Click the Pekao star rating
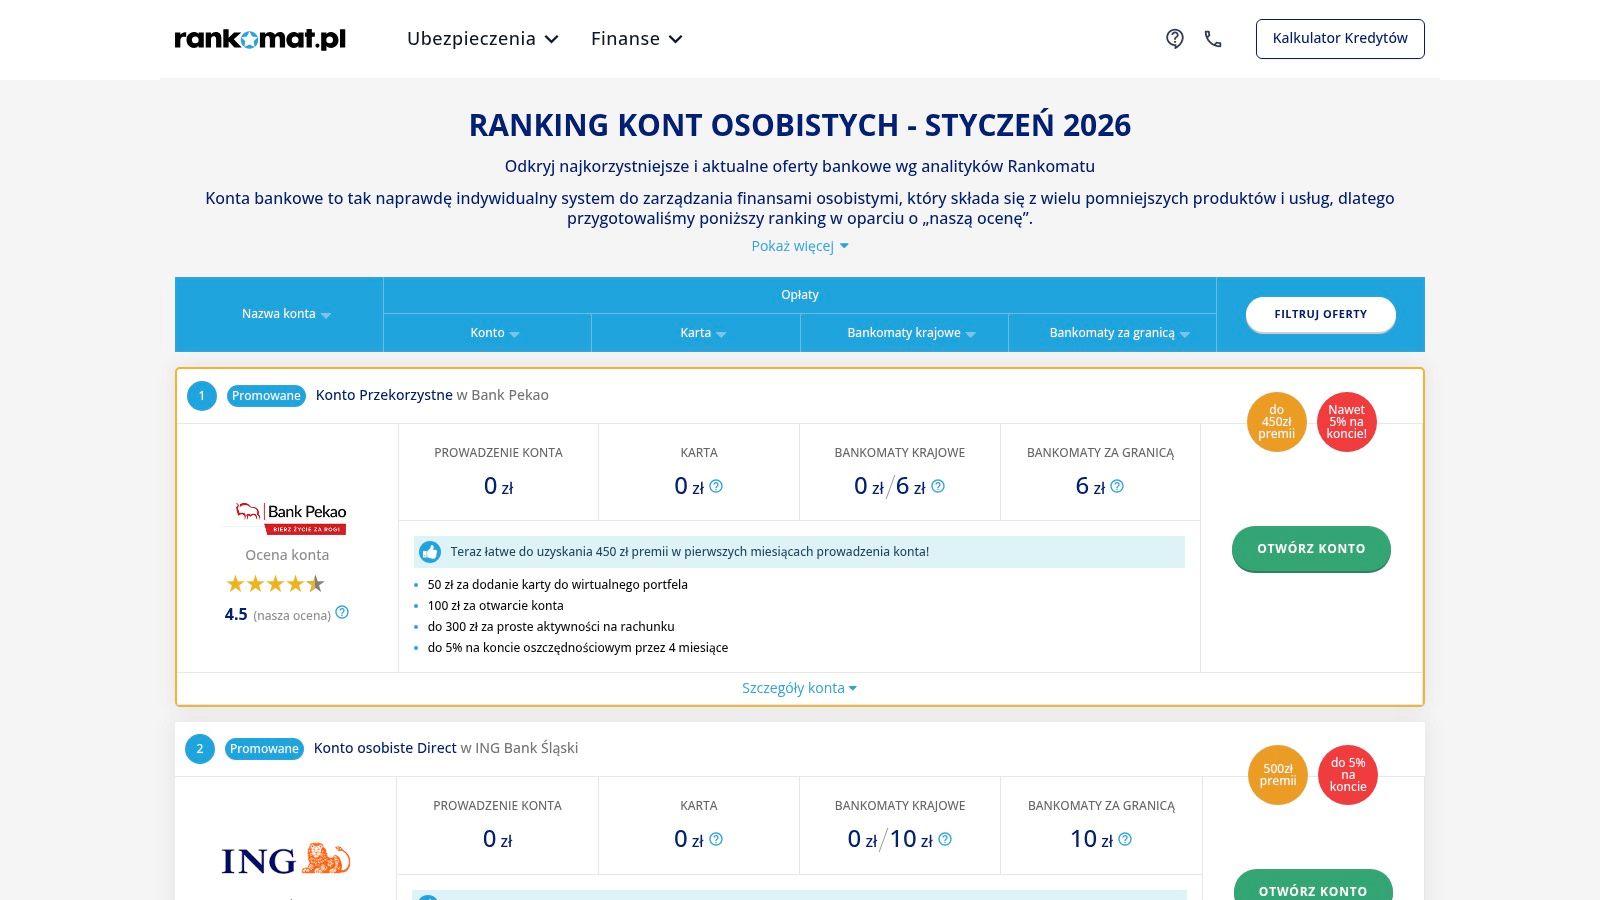Image resolution: width=1600 pixels, height=900 pixels. pyautogui.click(x=275, y=584)
